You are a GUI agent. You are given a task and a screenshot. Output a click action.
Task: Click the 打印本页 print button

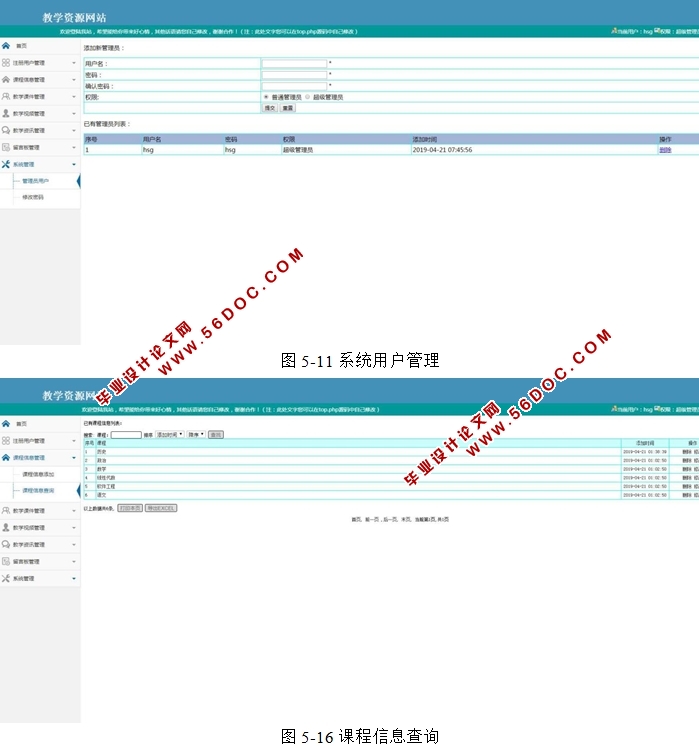pos(130,508)
